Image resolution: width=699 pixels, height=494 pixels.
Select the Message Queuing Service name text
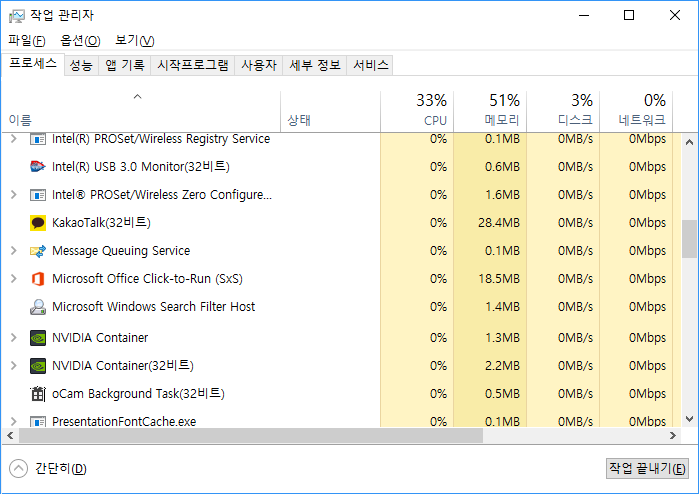coord(121,251)
